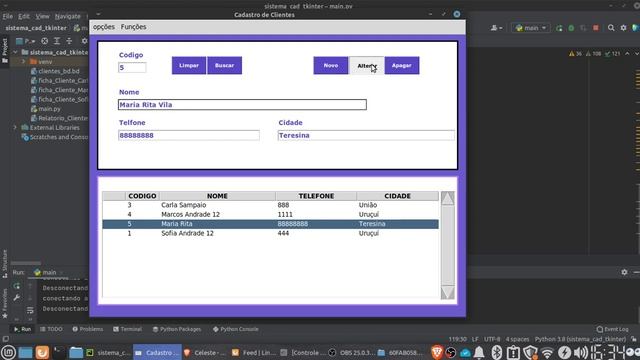Select the Carla Sampaio row
The width and height of the screenshot is (640, 360).
(270, 205)
